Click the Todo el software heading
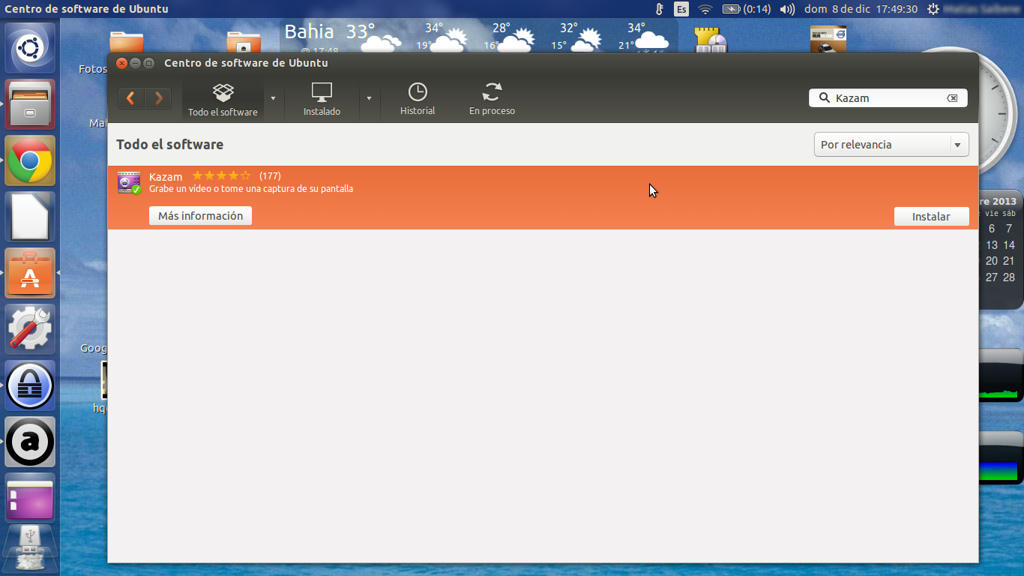The image size is (1024, 576). point(170,144)
